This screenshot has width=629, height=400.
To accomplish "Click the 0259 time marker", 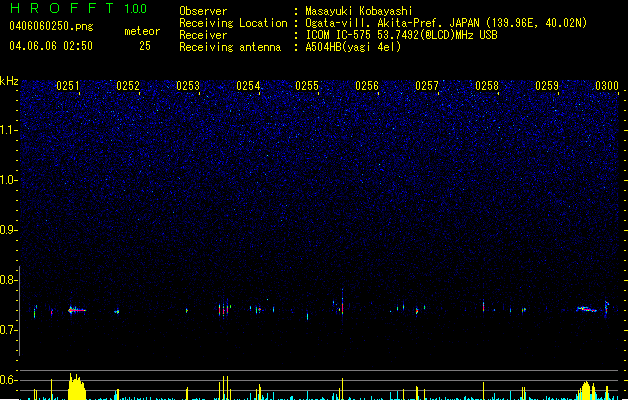I will (547, 85).
